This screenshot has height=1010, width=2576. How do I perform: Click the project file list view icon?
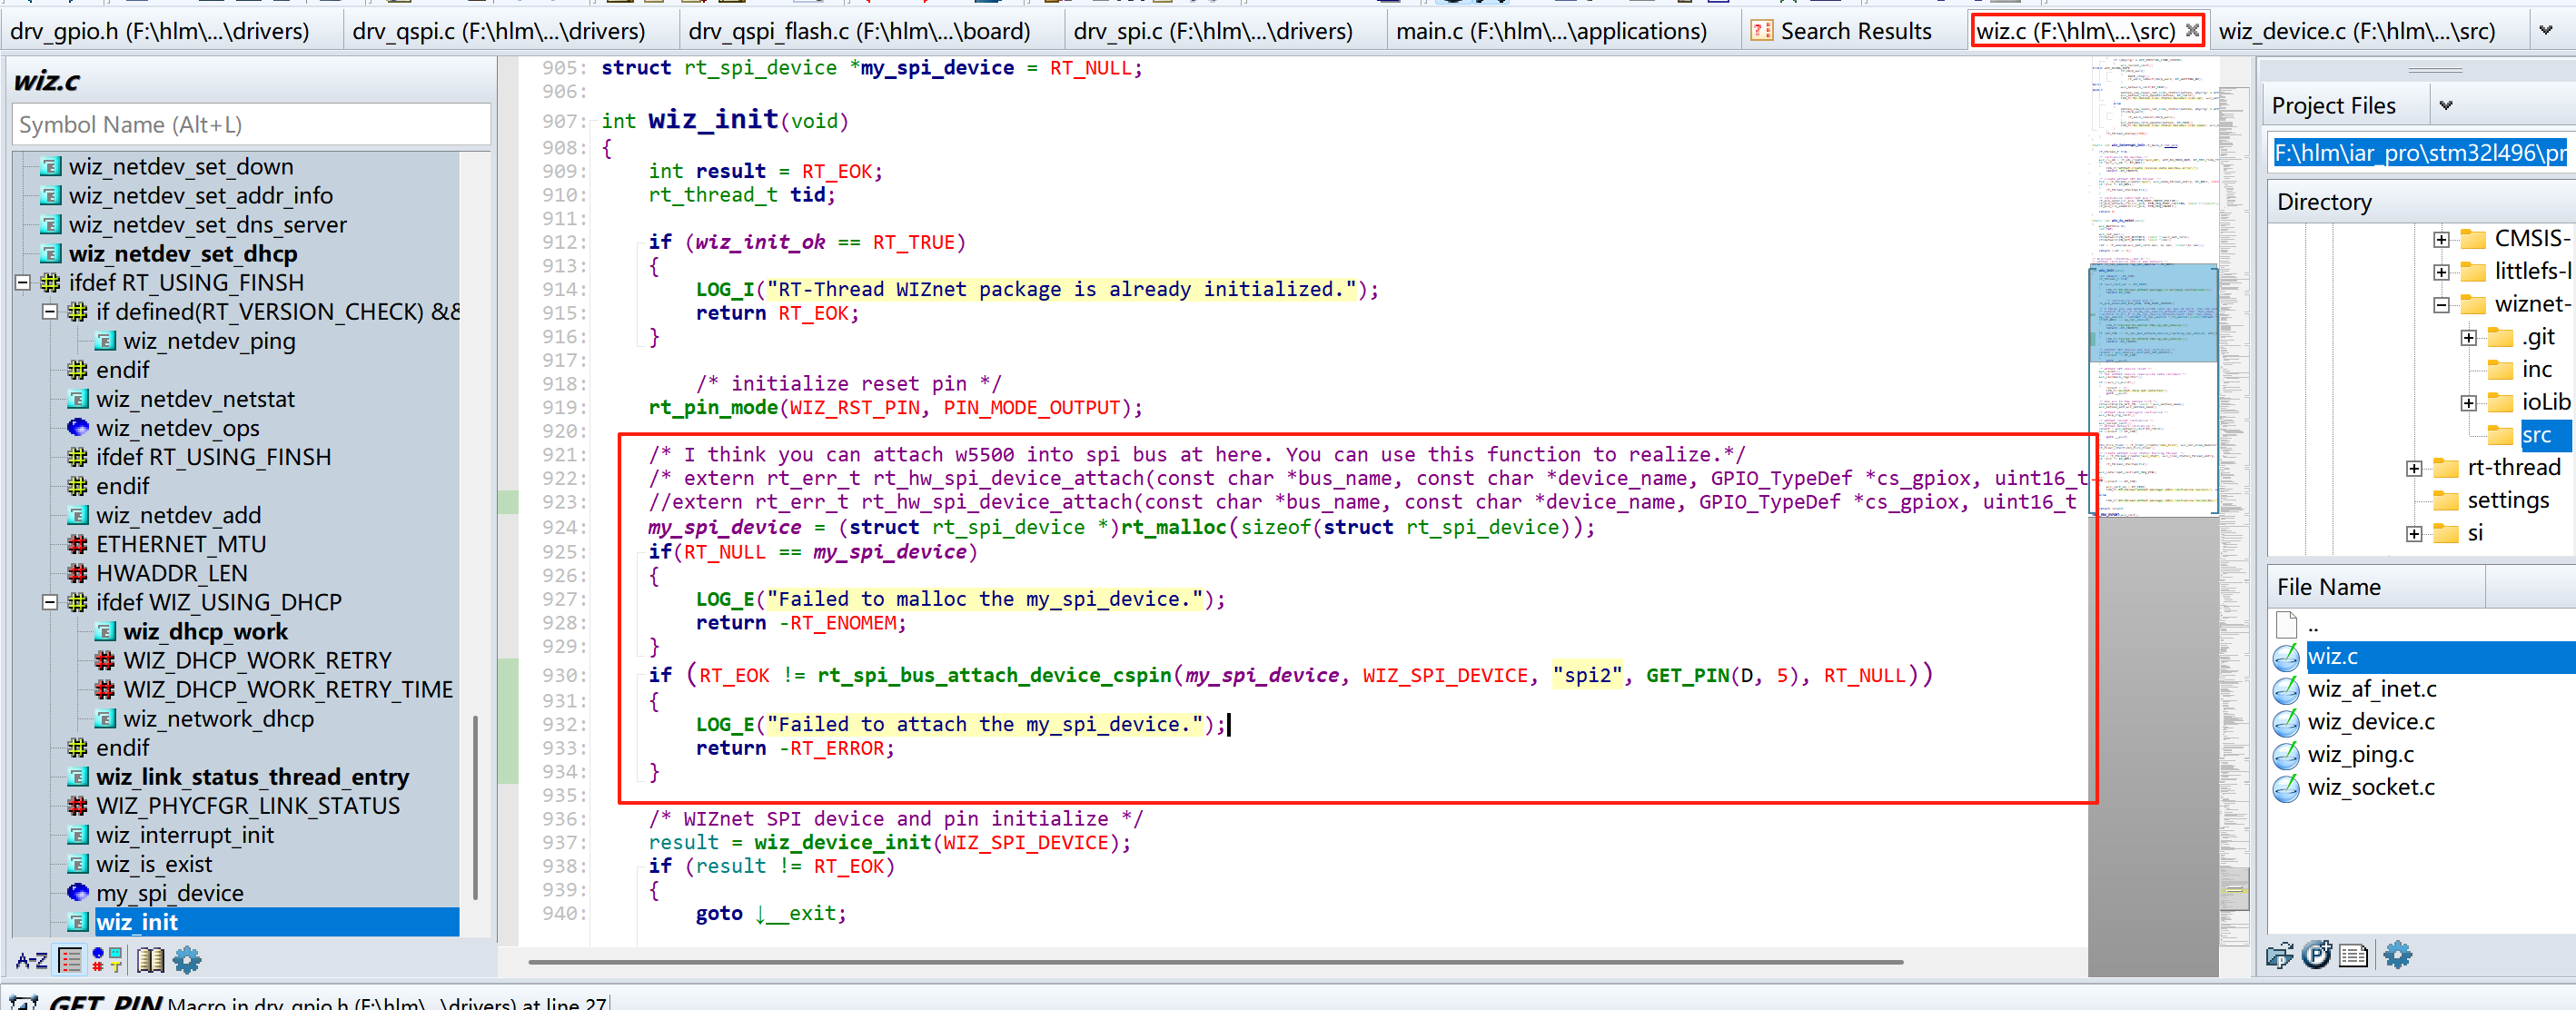click(x=2353, y=956)
